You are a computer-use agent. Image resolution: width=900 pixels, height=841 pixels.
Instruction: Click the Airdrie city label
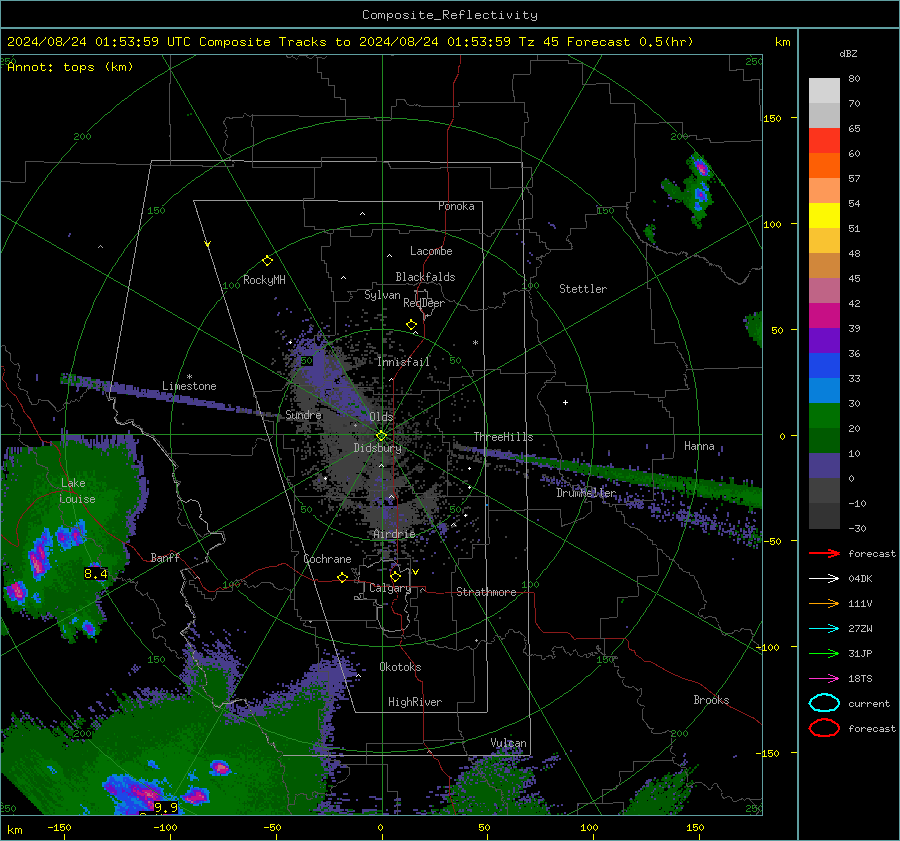[x=394, y=534]
